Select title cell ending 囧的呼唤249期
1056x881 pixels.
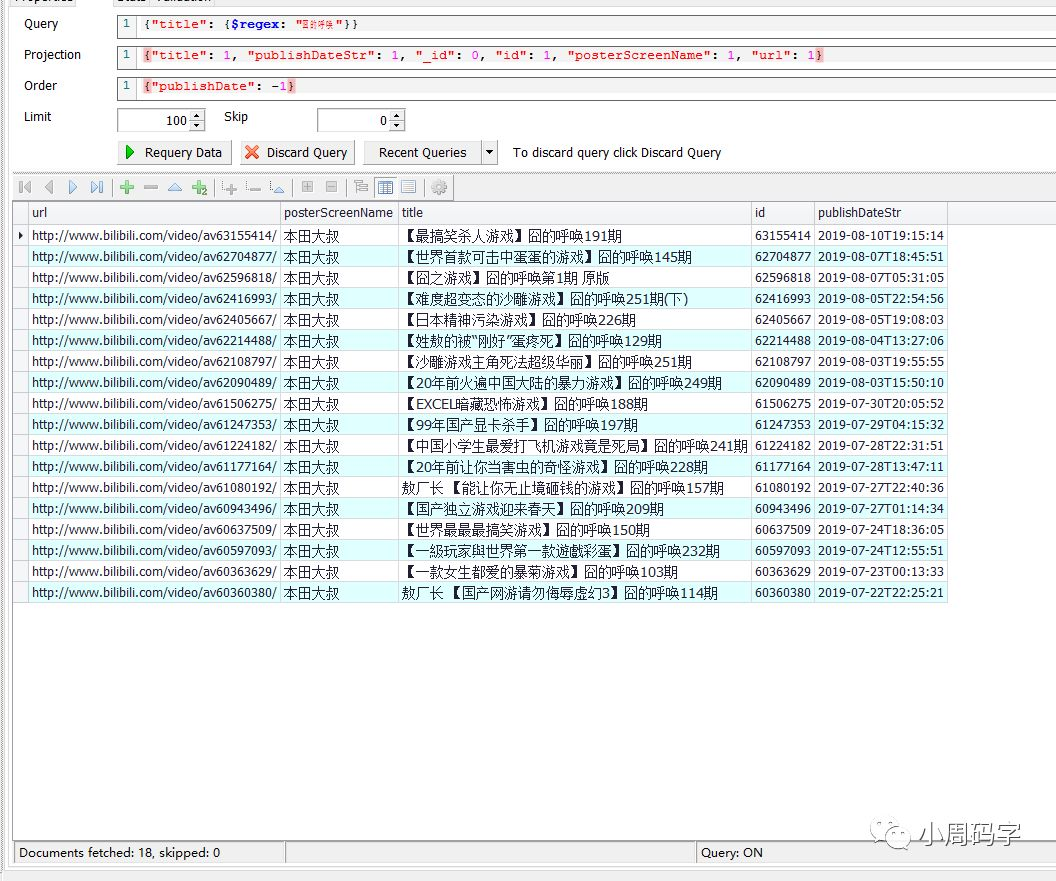point(574,383)
